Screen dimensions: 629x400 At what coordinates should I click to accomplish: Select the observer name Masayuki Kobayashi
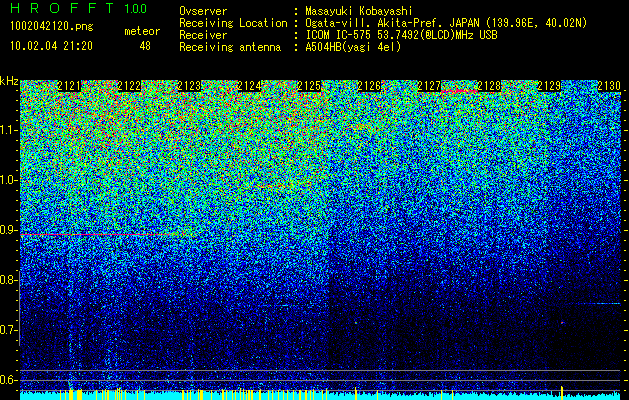[x=359, y=11]
